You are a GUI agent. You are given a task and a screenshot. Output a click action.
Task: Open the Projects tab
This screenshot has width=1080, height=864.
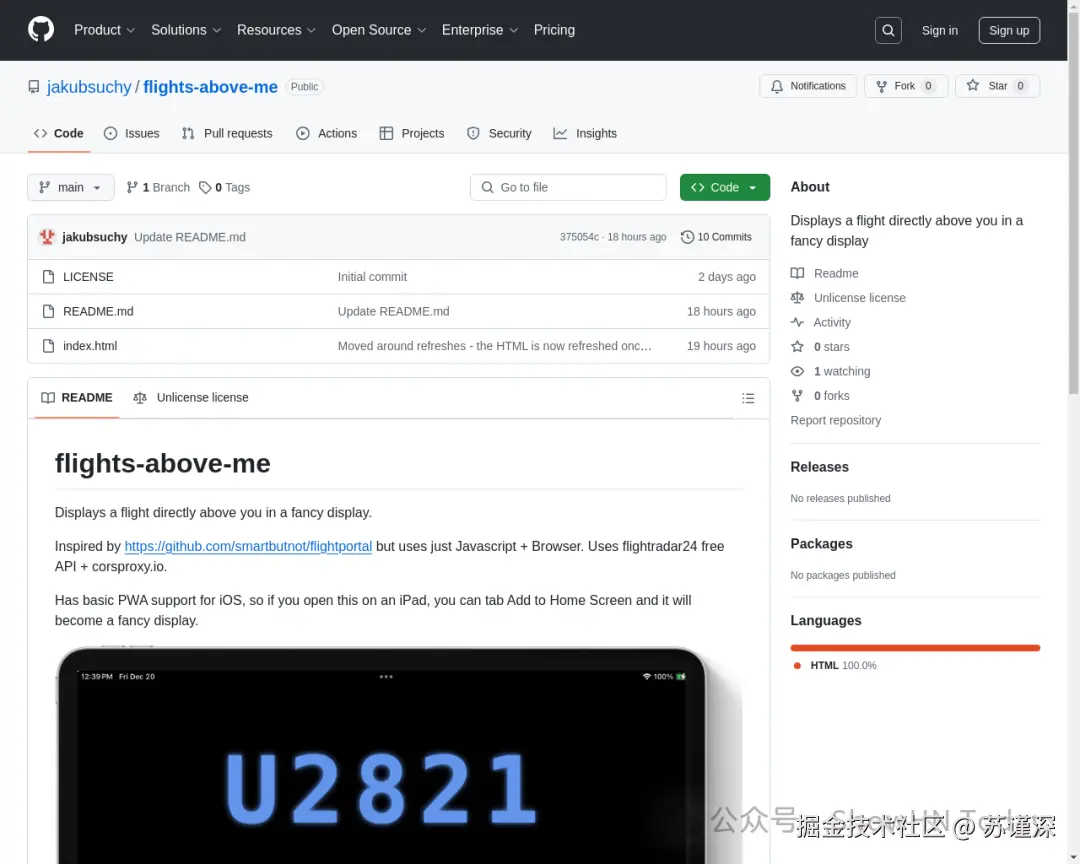(412, 134)
